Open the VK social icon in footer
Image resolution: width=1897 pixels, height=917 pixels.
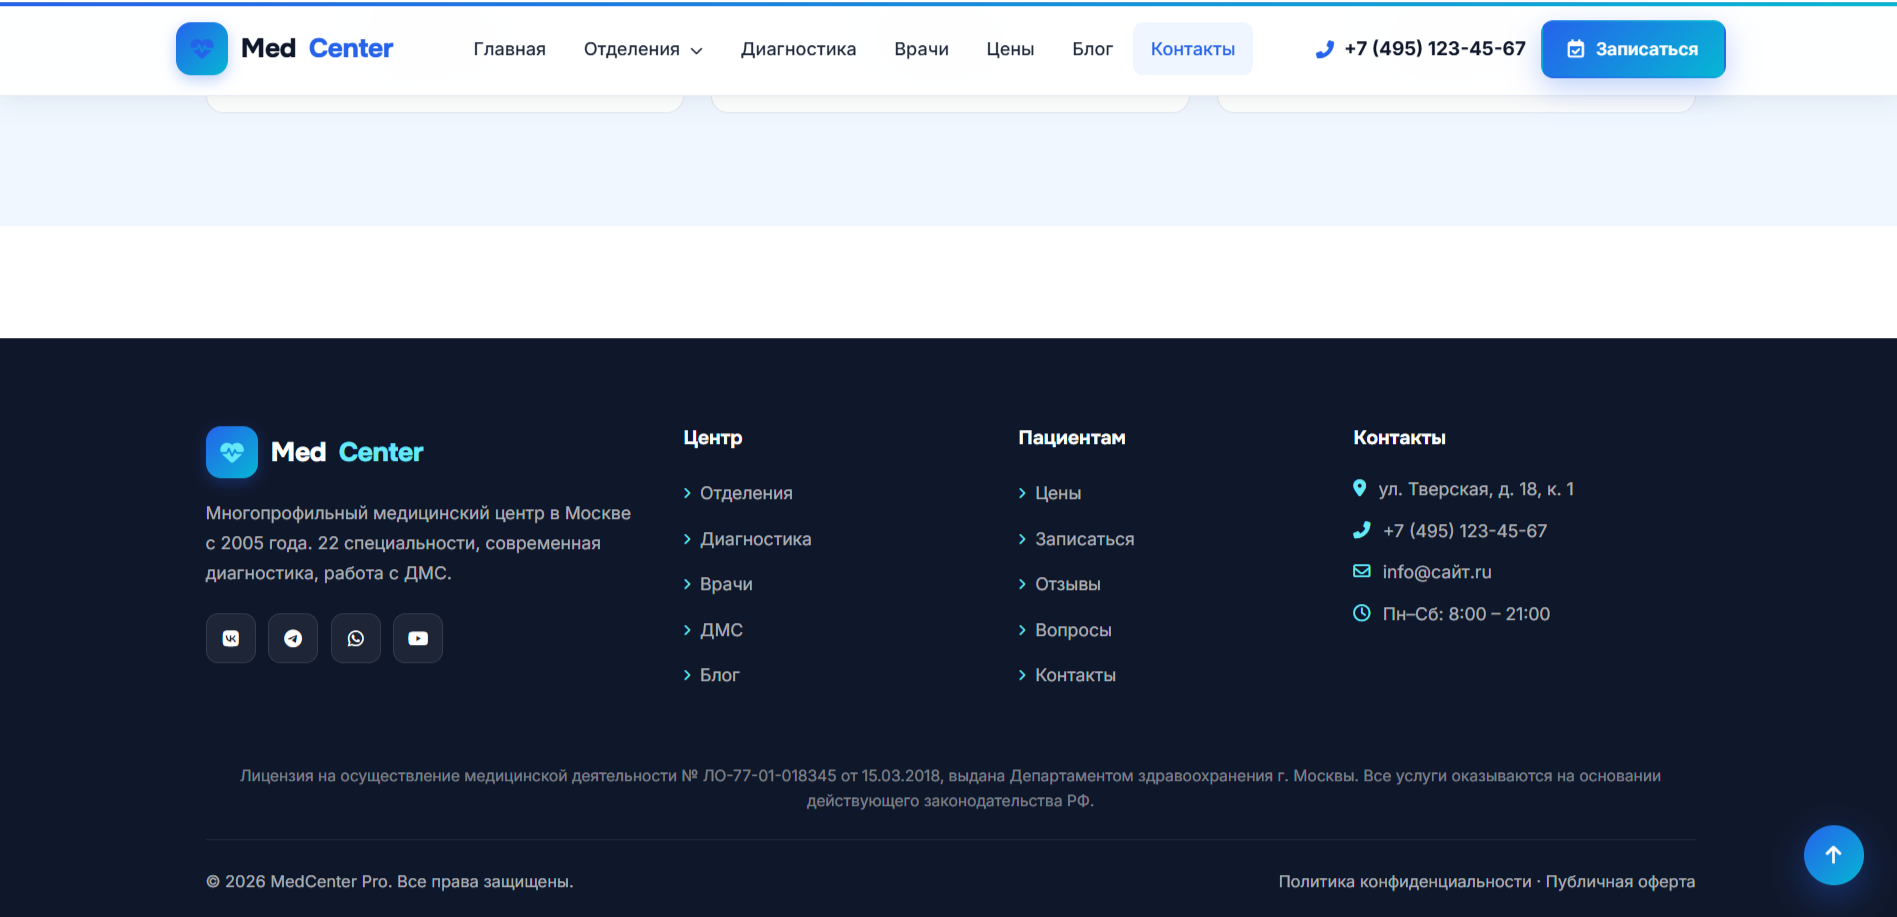[x=231, y=638]
